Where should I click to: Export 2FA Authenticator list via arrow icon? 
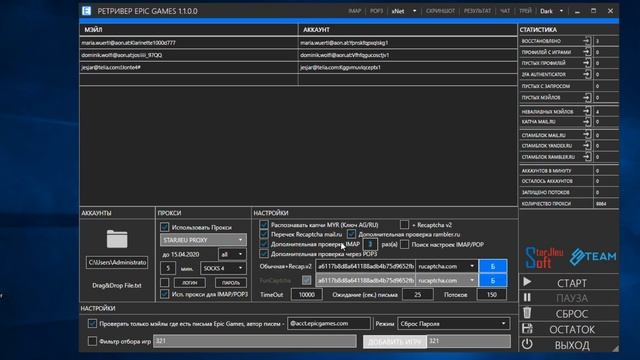pos(587,74)
